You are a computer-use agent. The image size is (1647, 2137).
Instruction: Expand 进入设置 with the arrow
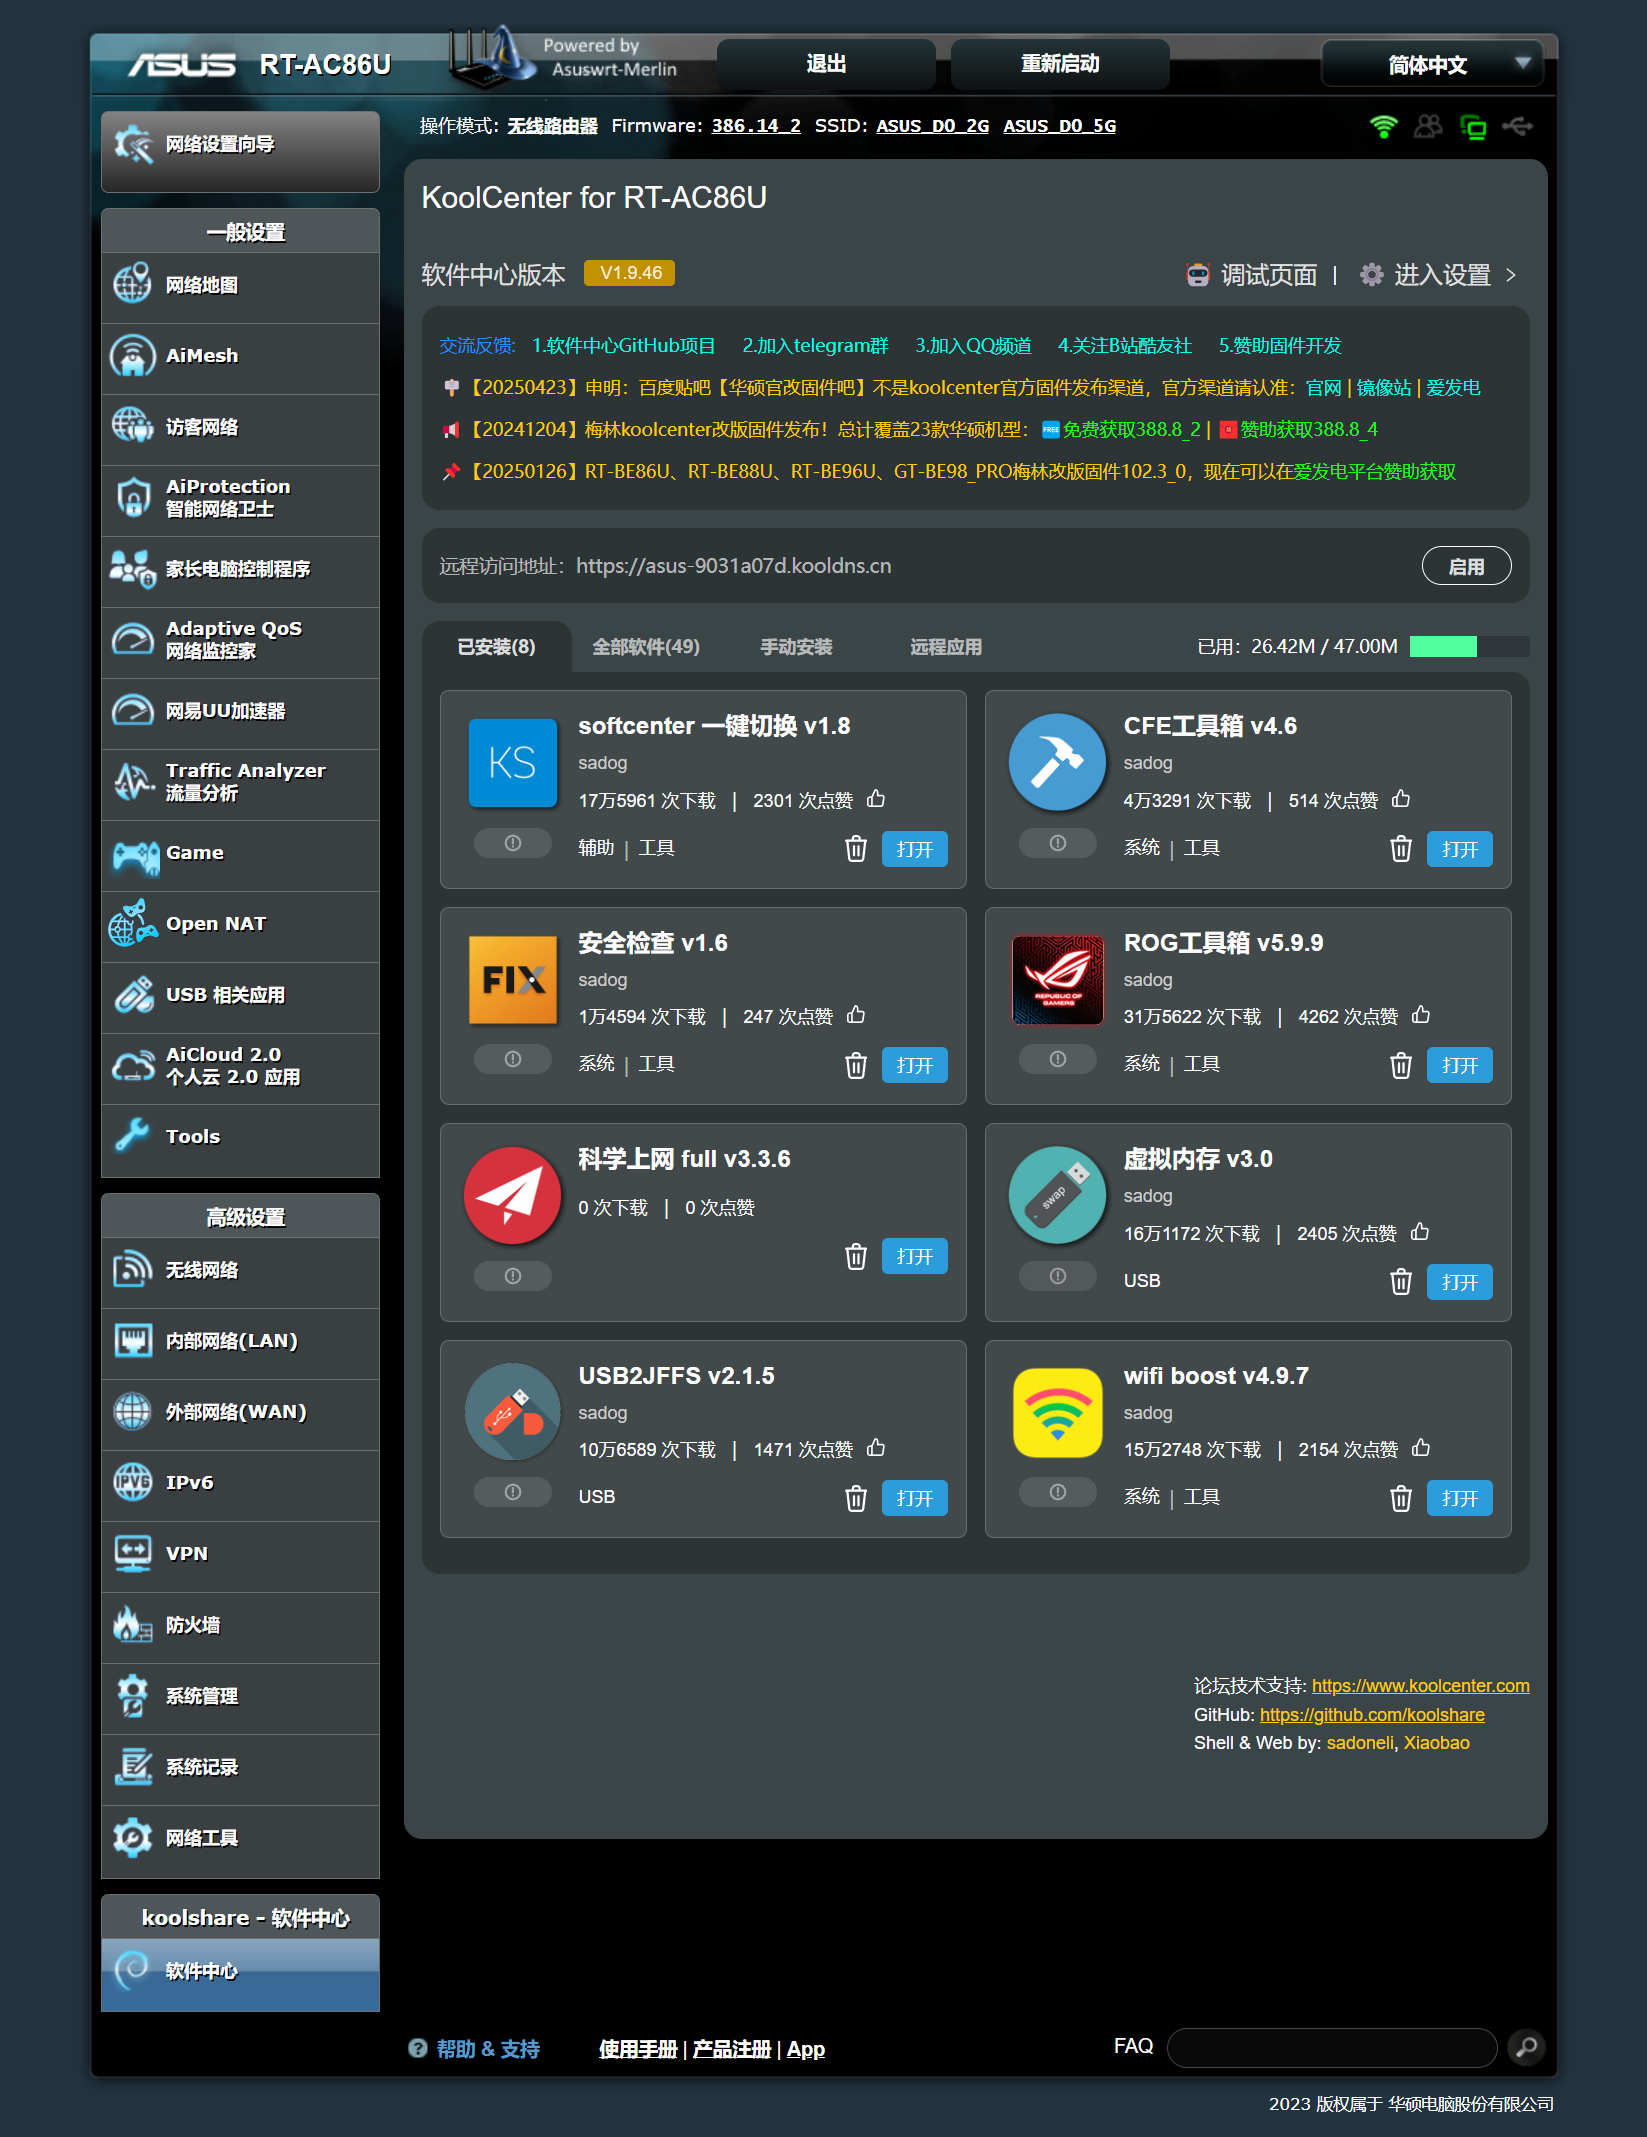1511,275
